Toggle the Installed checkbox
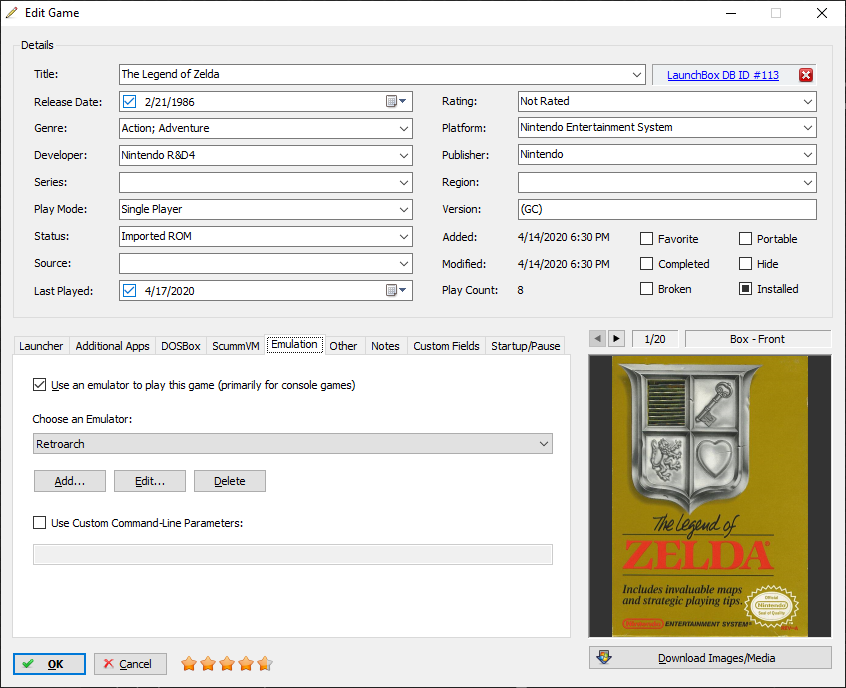The height and width of the screenshot is (688, 846). click(745, 289)
